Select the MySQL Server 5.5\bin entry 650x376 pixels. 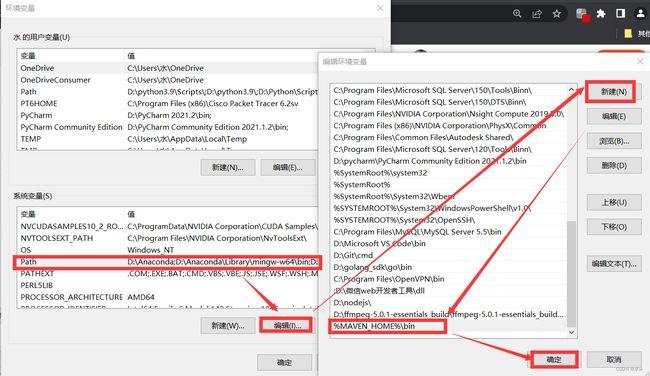point(449,232)
